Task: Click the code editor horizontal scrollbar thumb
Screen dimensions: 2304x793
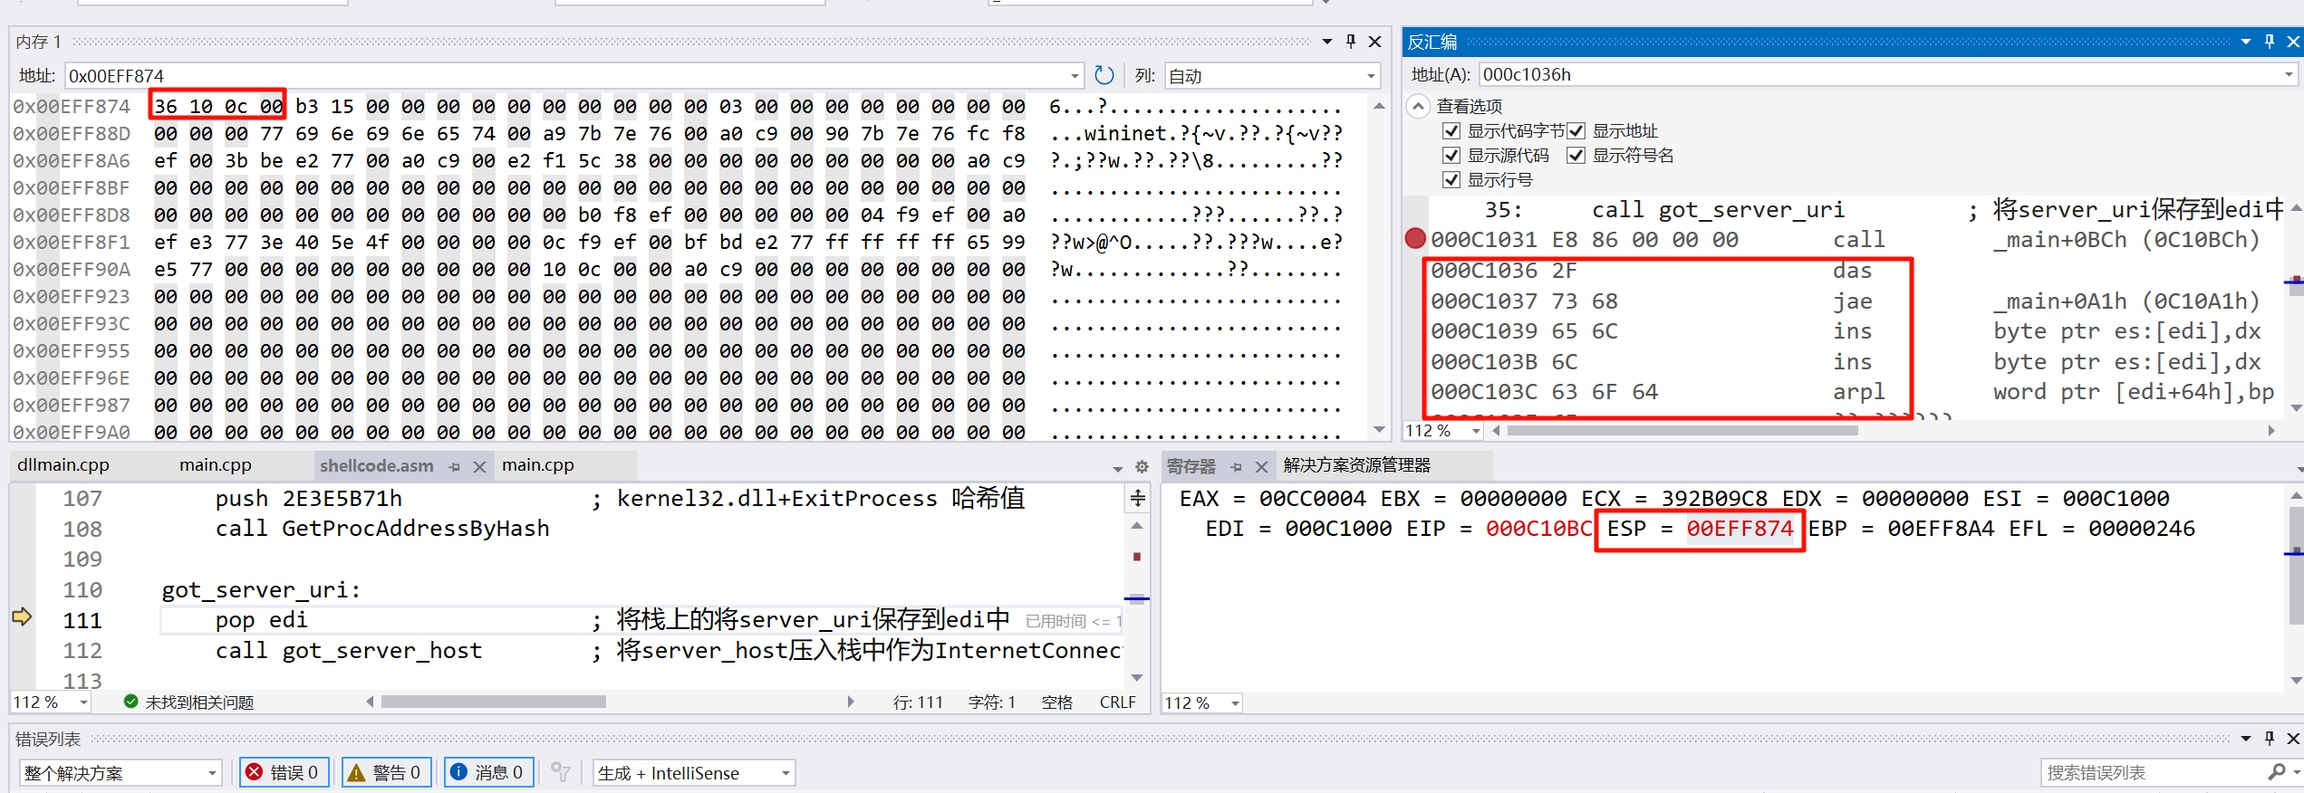Action: pos(493,702)
